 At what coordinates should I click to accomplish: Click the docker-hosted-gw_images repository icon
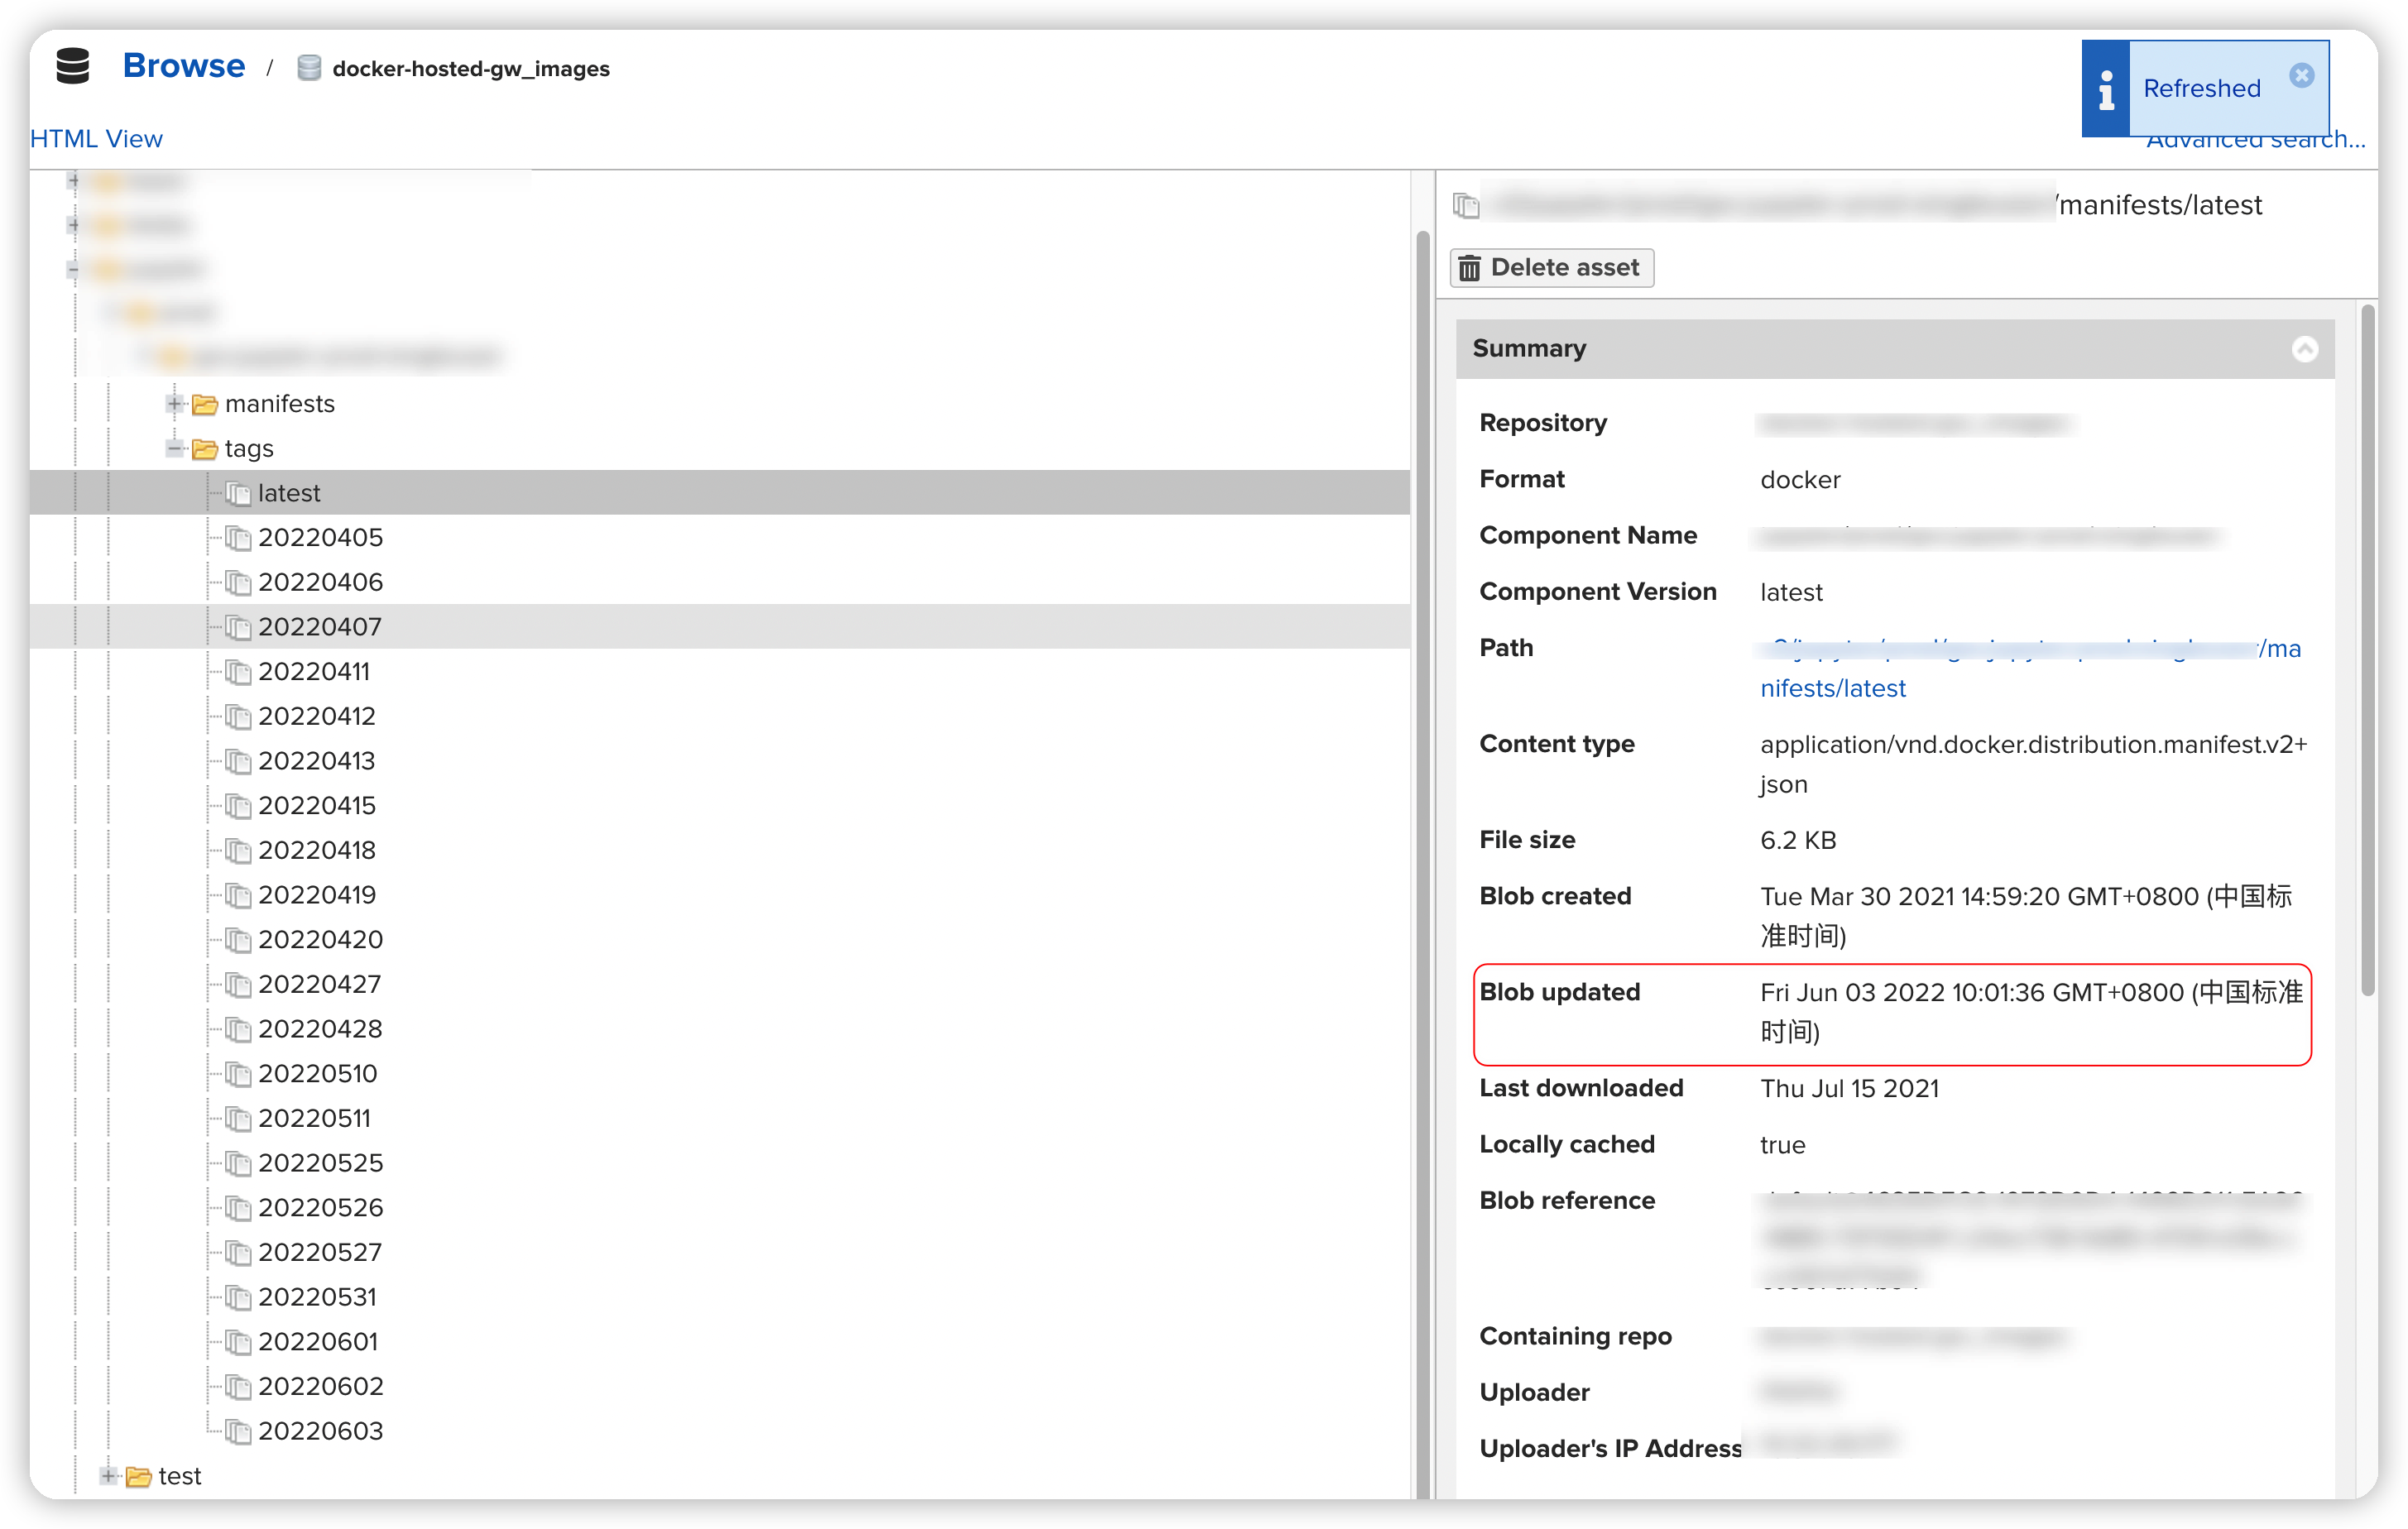(309, 68)
